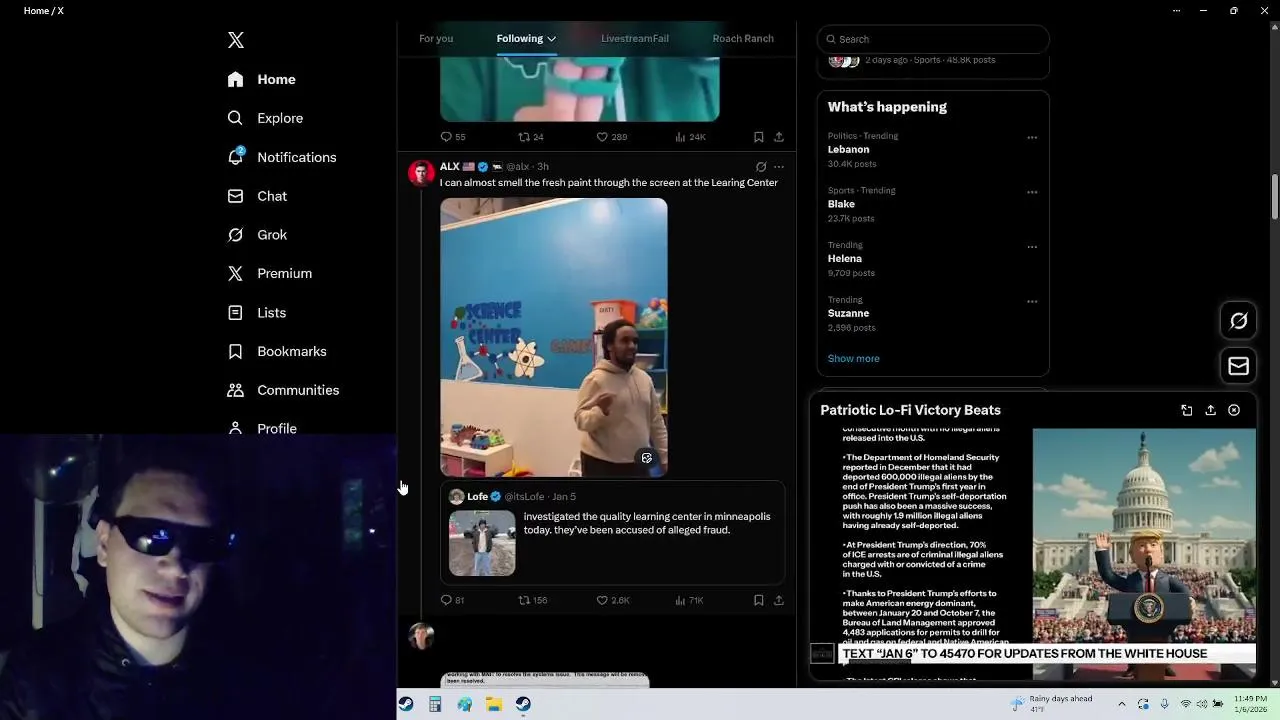The width and height of the screenshot is (1280, 720).
Task: Open the more options menu on ALX's post
Action: (779, 167)
